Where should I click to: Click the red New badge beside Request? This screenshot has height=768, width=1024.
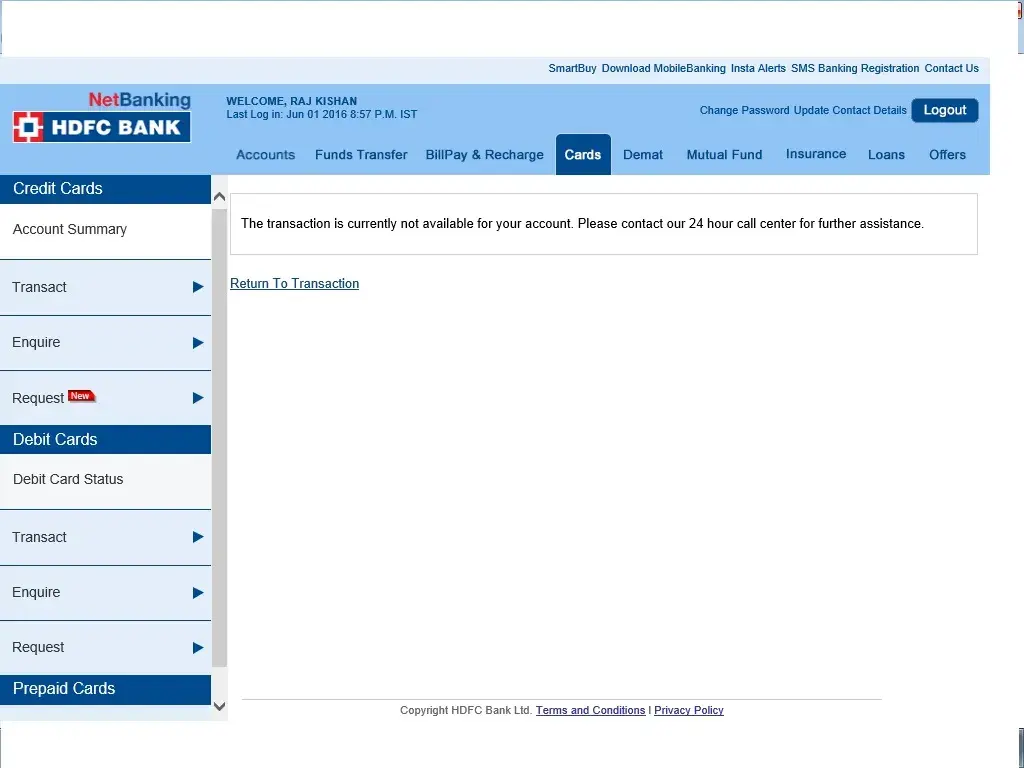(x=82, y=396)
